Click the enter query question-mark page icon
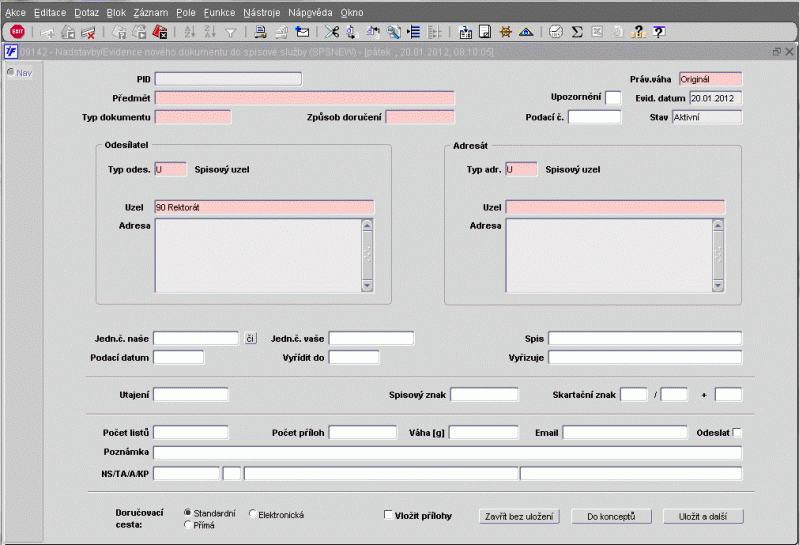This screenshot has width=800, height=545. (x=119, y=32)
